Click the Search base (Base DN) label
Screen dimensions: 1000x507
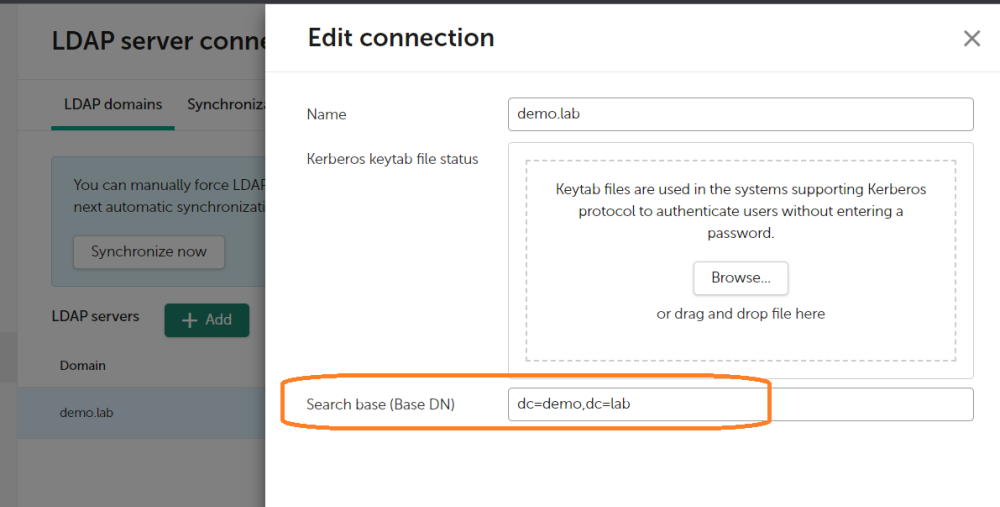(380, 404)
